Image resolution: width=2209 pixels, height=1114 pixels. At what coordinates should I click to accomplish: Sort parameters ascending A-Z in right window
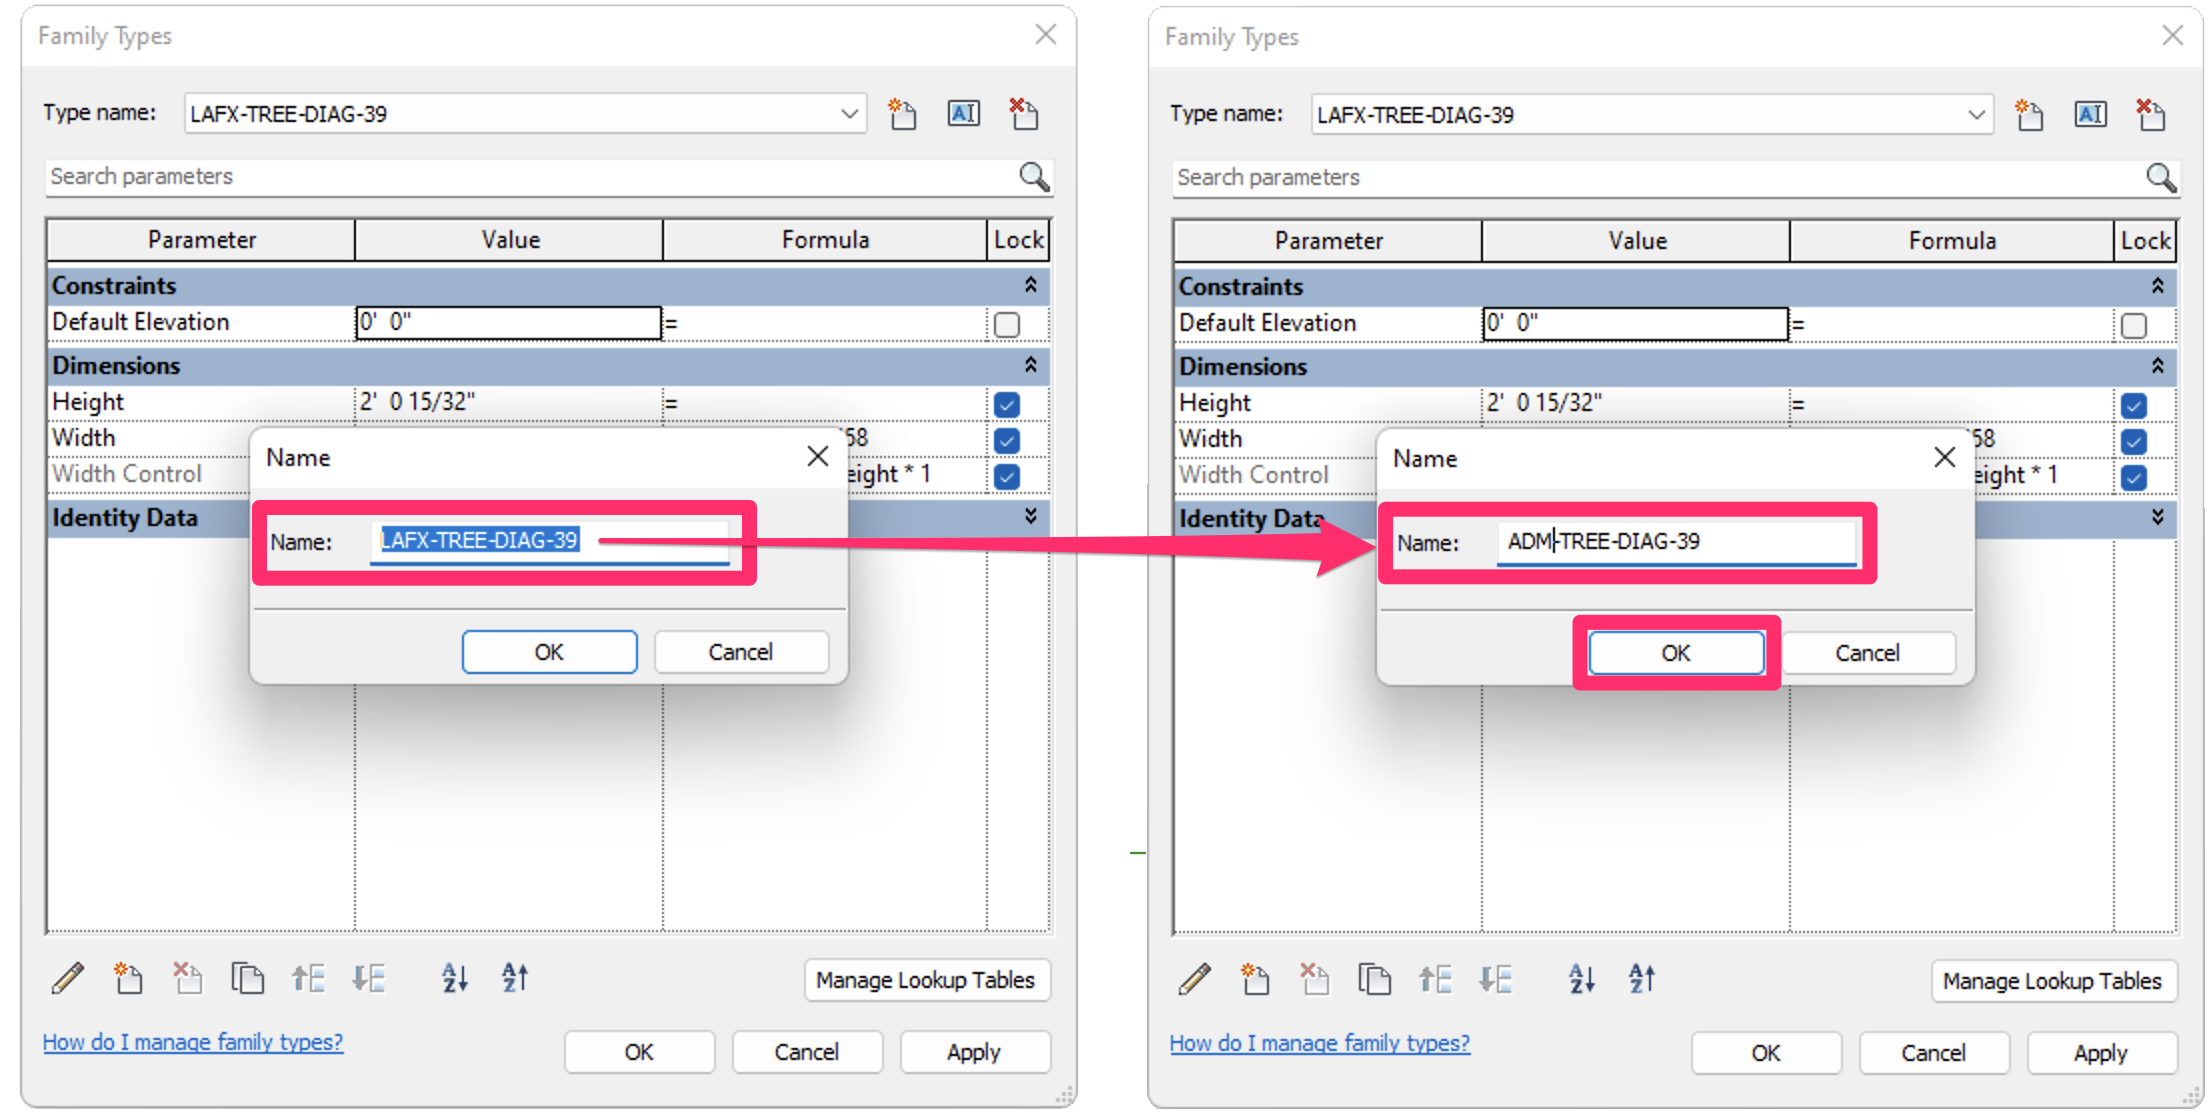click(x=1582, y=979)
